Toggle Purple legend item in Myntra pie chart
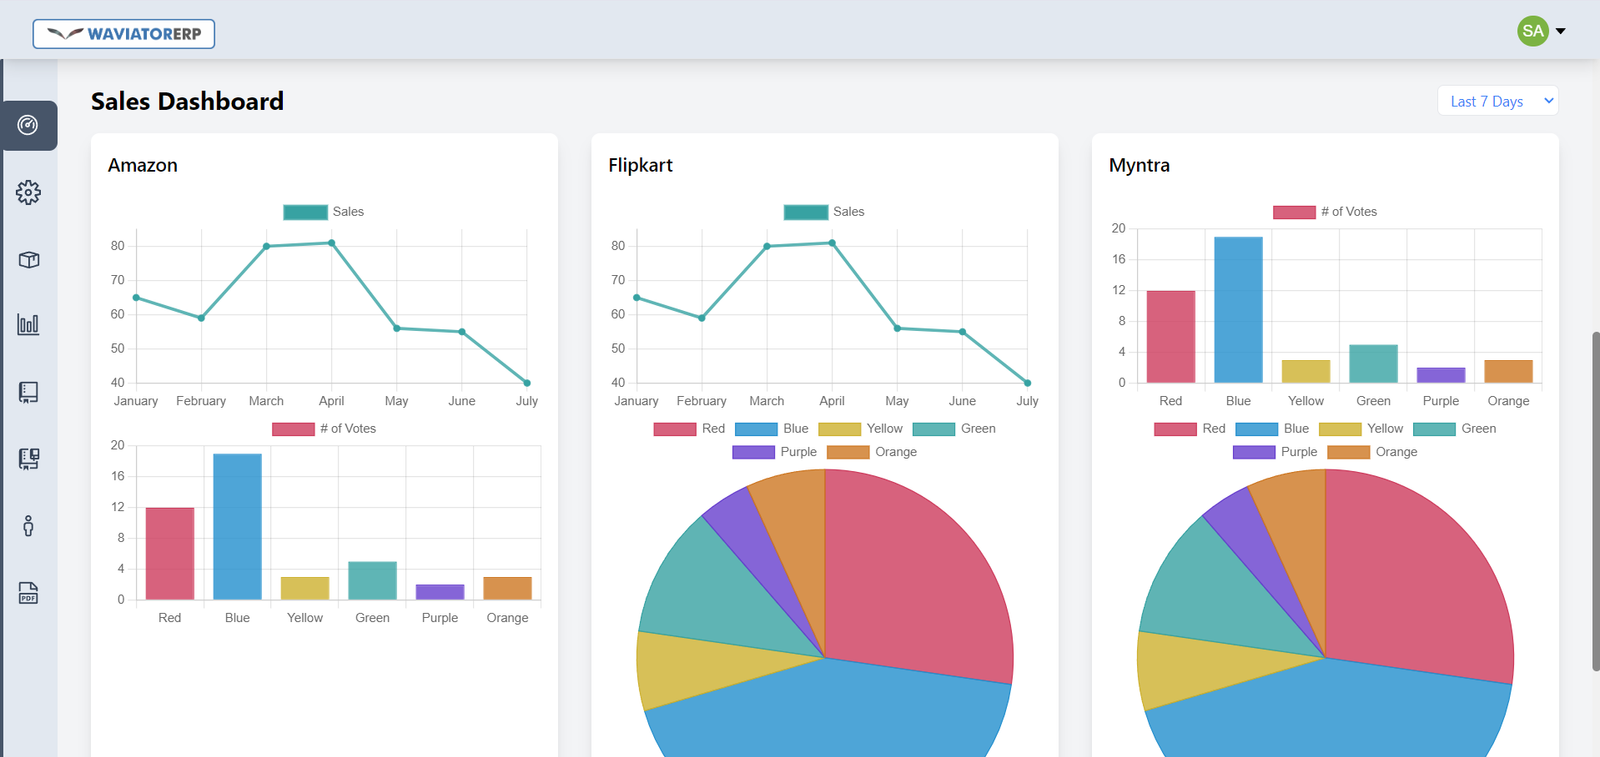The width and height of the screenshot is (1600, 757). click(x=1275, y=452)
